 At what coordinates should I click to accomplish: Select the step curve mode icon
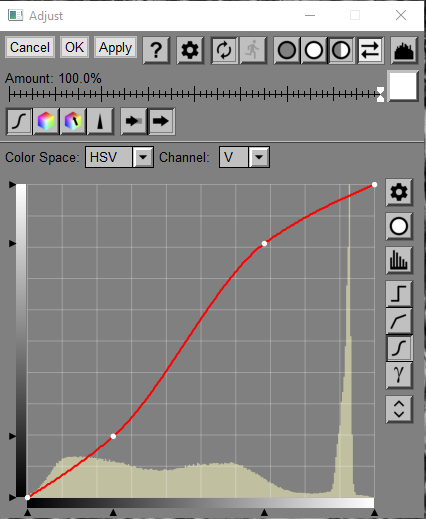pos(399,294)
